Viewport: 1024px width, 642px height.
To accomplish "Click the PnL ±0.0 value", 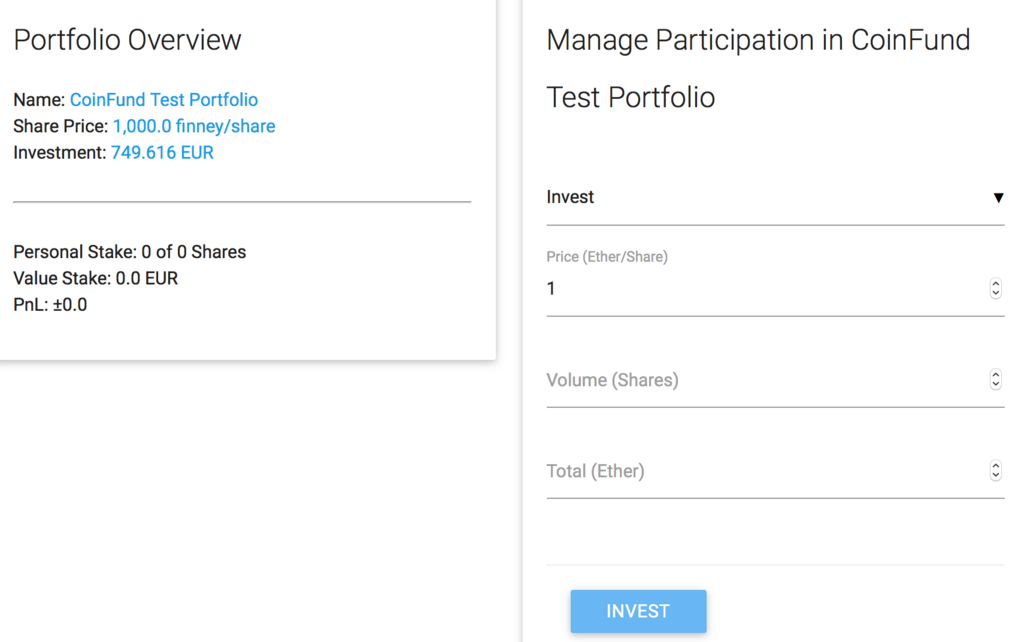I will (69, 305).
